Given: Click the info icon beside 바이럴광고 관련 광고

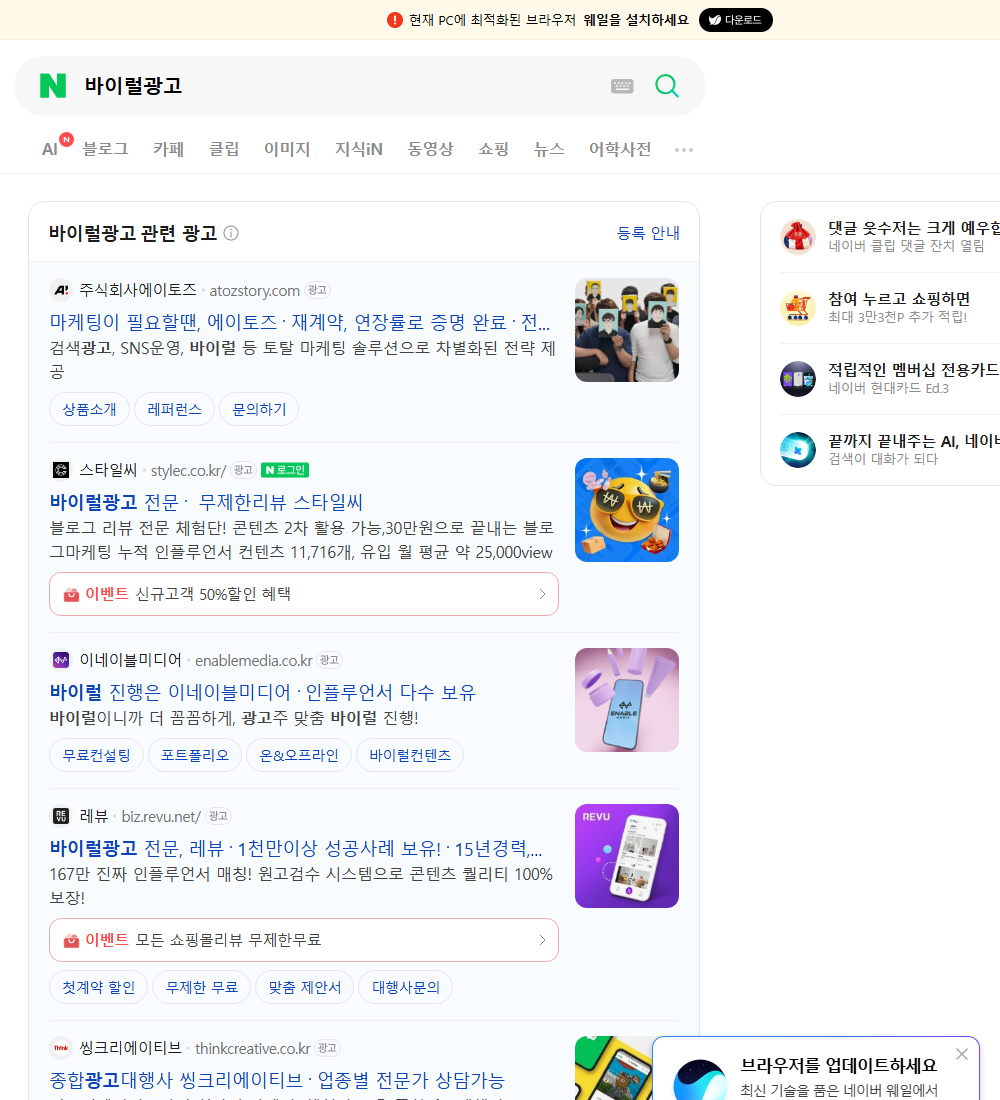Looking at the screenshot, I should pyautogui.click(x=231, y=233).
